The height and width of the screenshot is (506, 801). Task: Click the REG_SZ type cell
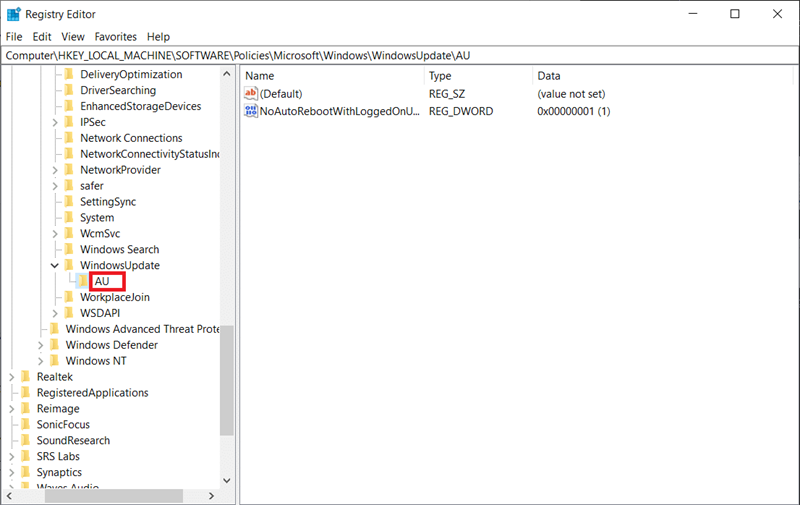(x=446, y=93)
